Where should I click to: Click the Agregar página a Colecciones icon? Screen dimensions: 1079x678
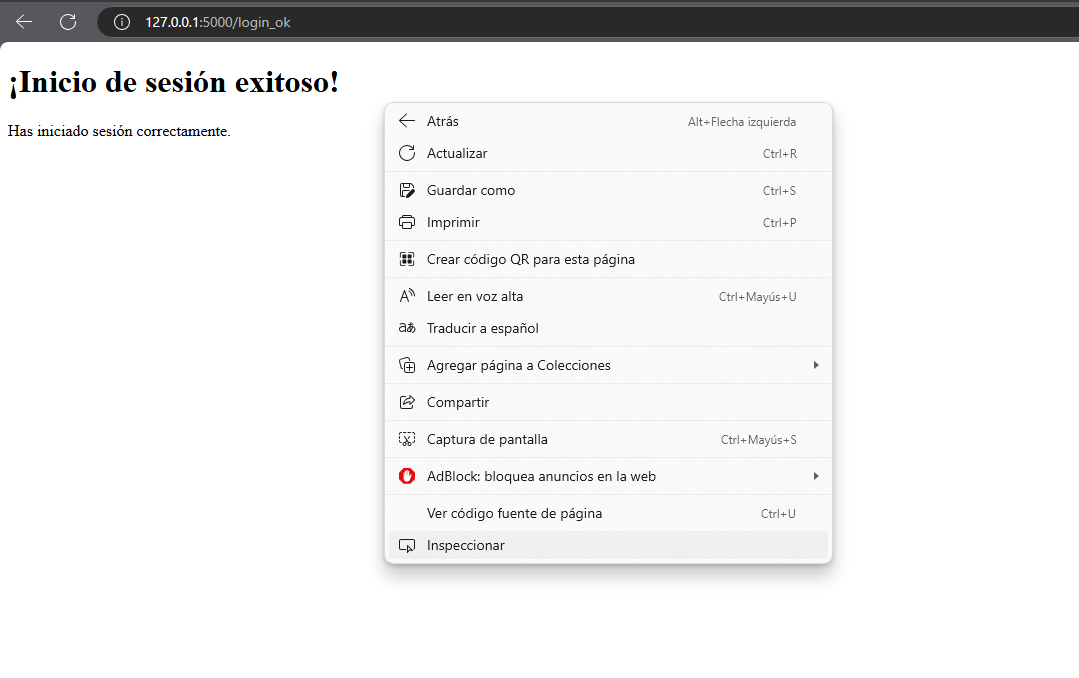407,365
